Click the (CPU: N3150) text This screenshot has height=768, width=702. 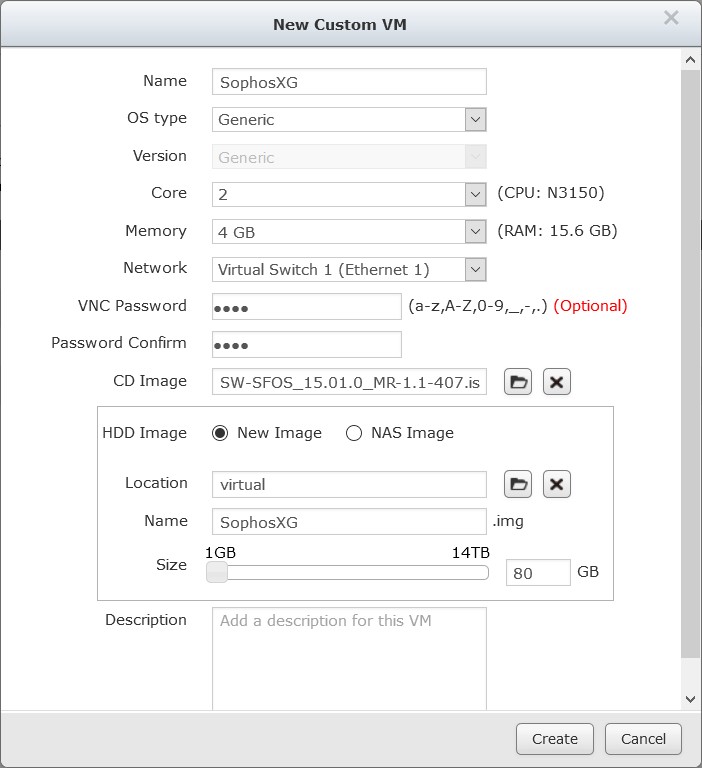pos(551,192)
